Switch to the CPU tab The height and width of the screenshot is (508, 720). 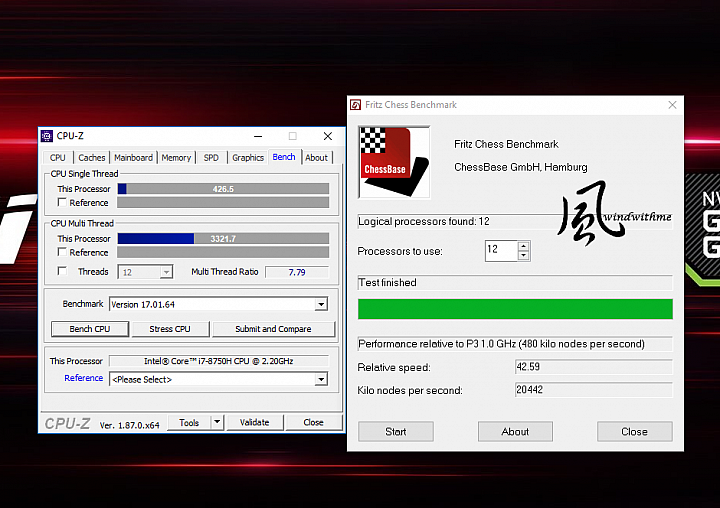58,158
